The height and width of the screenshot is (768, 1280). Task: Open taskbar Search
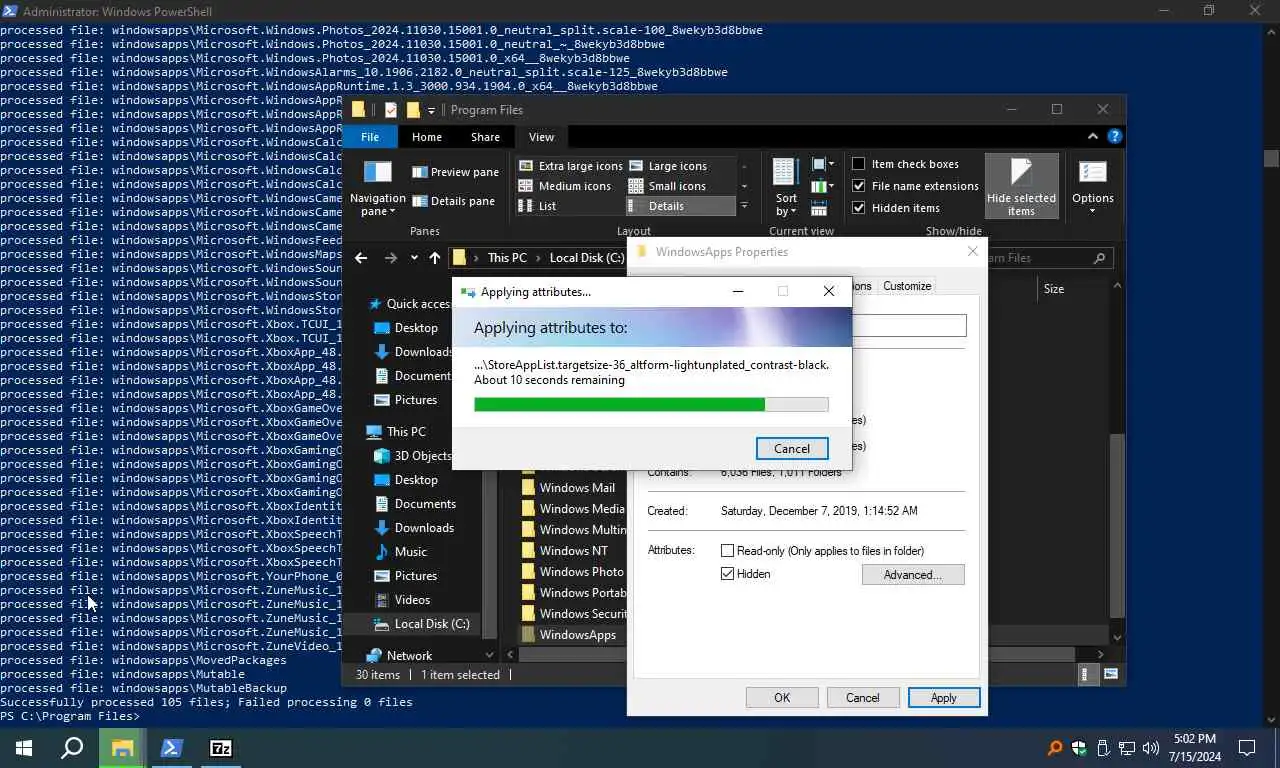pyautogui.click(x=72, y=748)
